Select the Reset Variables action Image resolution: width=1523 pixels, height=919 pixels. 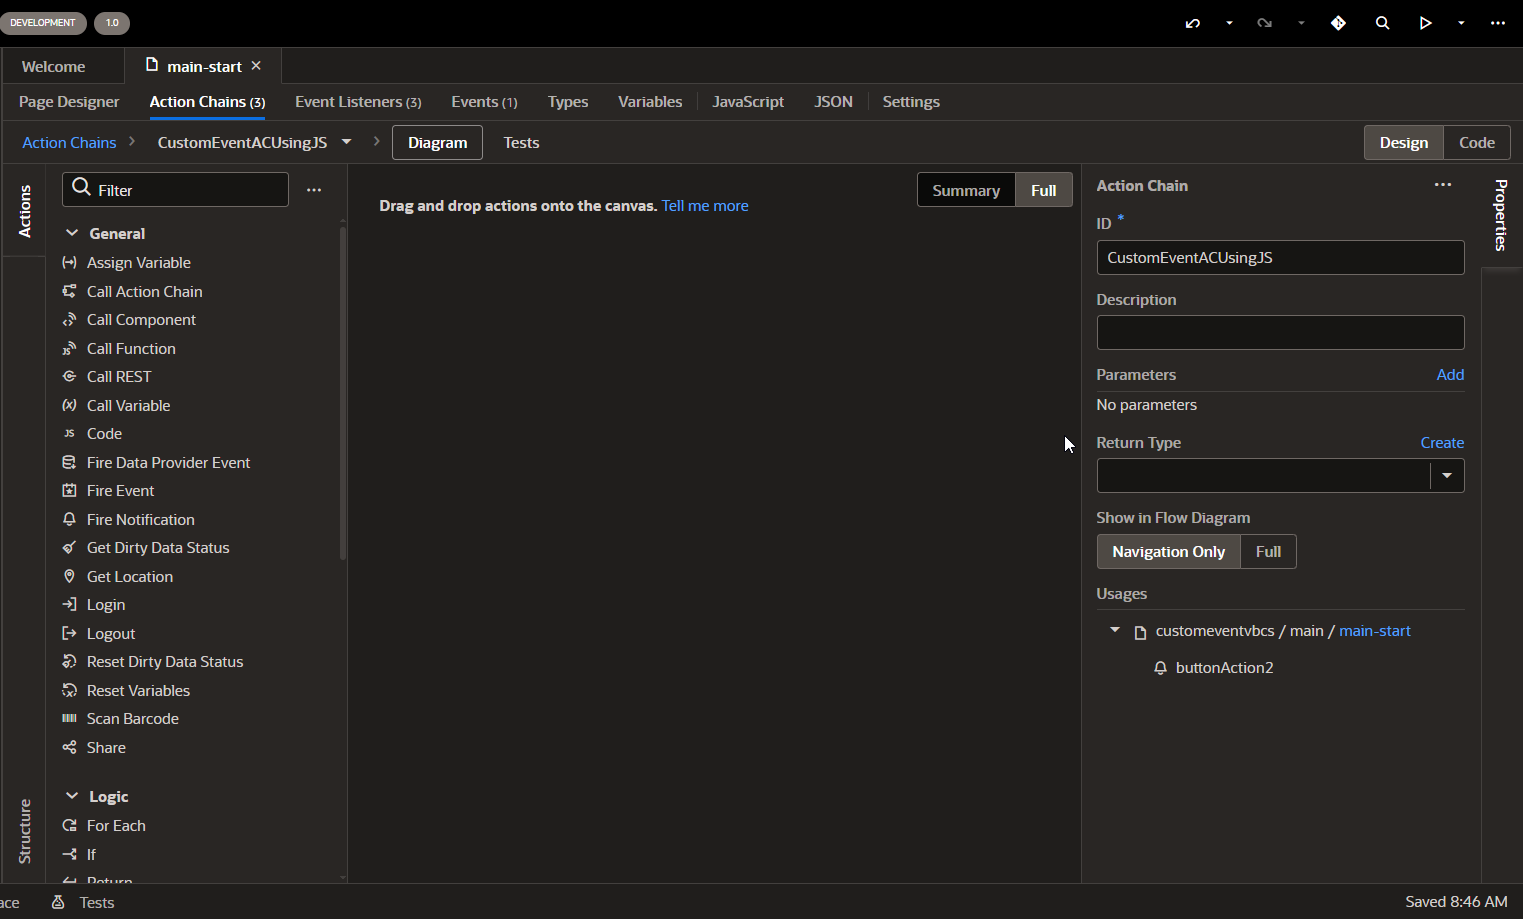pyautogui.click(x=138, y=691)
